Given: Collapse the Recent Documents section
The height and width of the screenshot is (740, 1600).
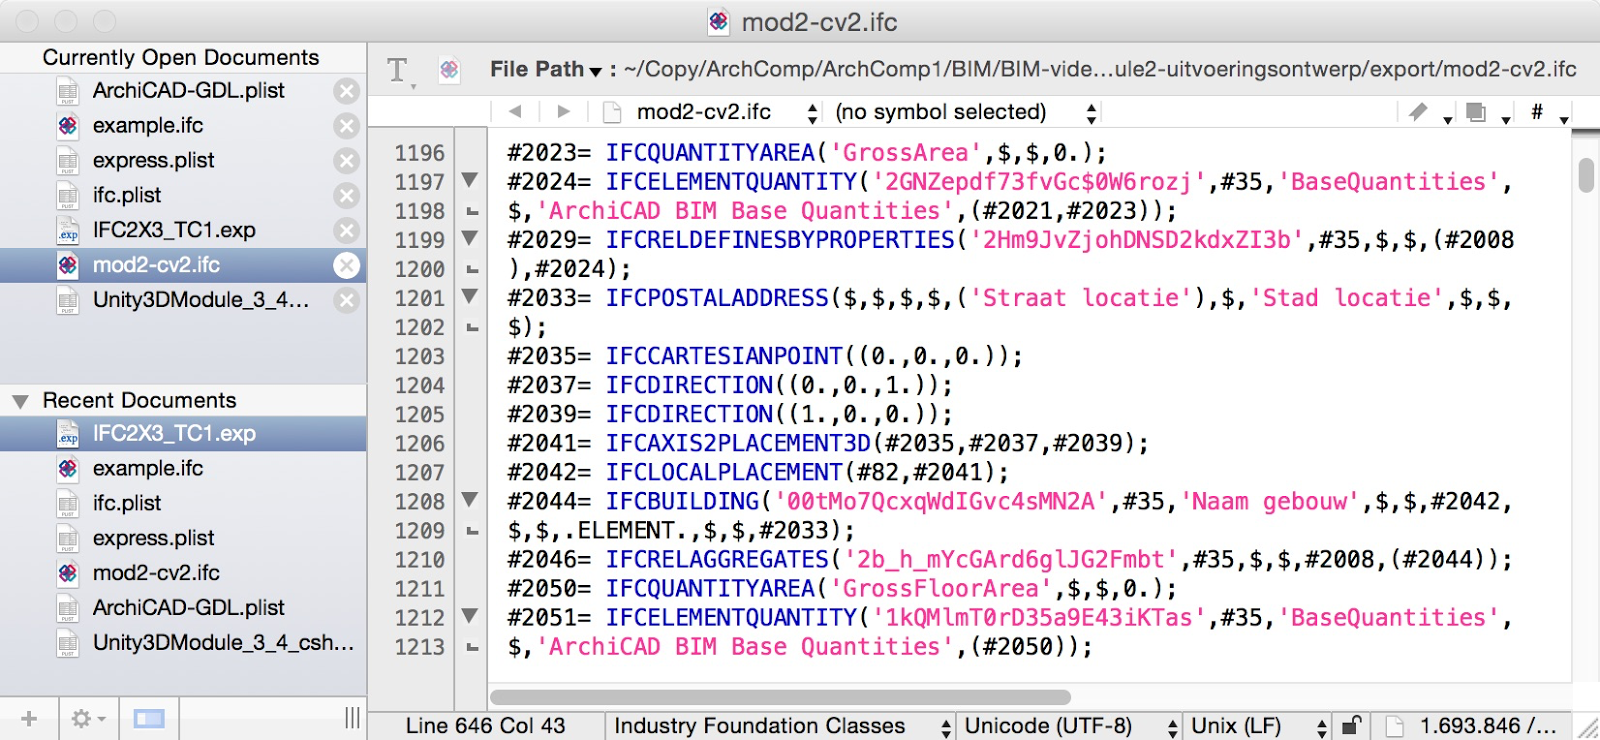Looking at the screenshot, I should coord(20,401).
